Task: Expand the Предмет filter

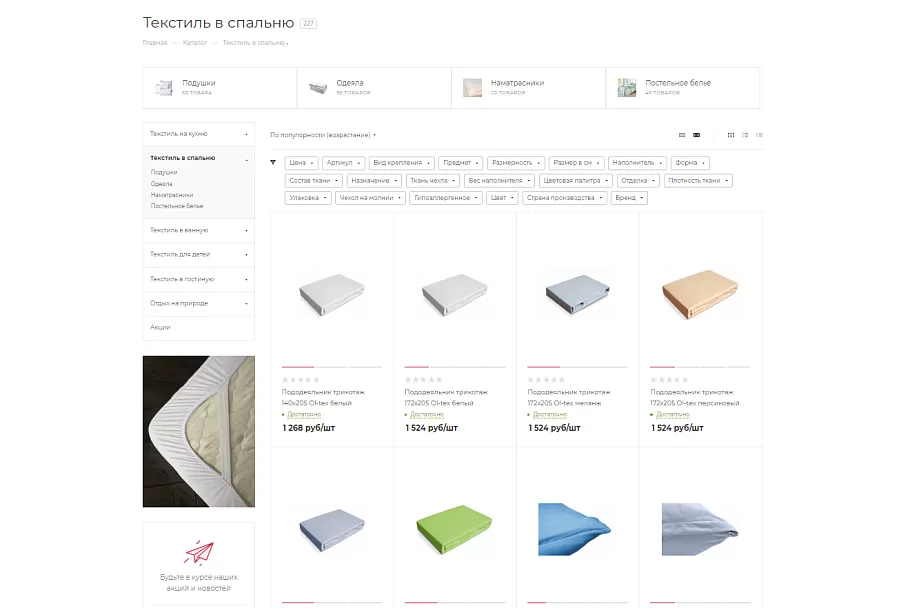Action: coord(461,163)
